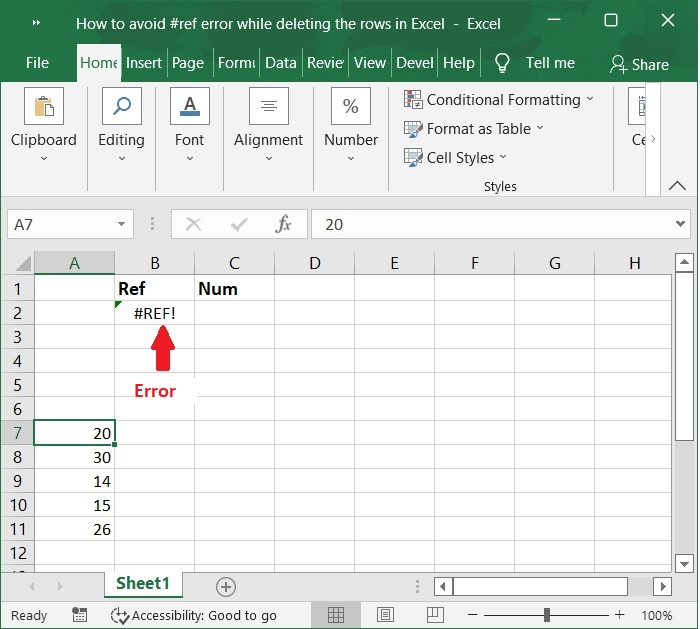Open Cell Styles gallery

coord(455,158)
